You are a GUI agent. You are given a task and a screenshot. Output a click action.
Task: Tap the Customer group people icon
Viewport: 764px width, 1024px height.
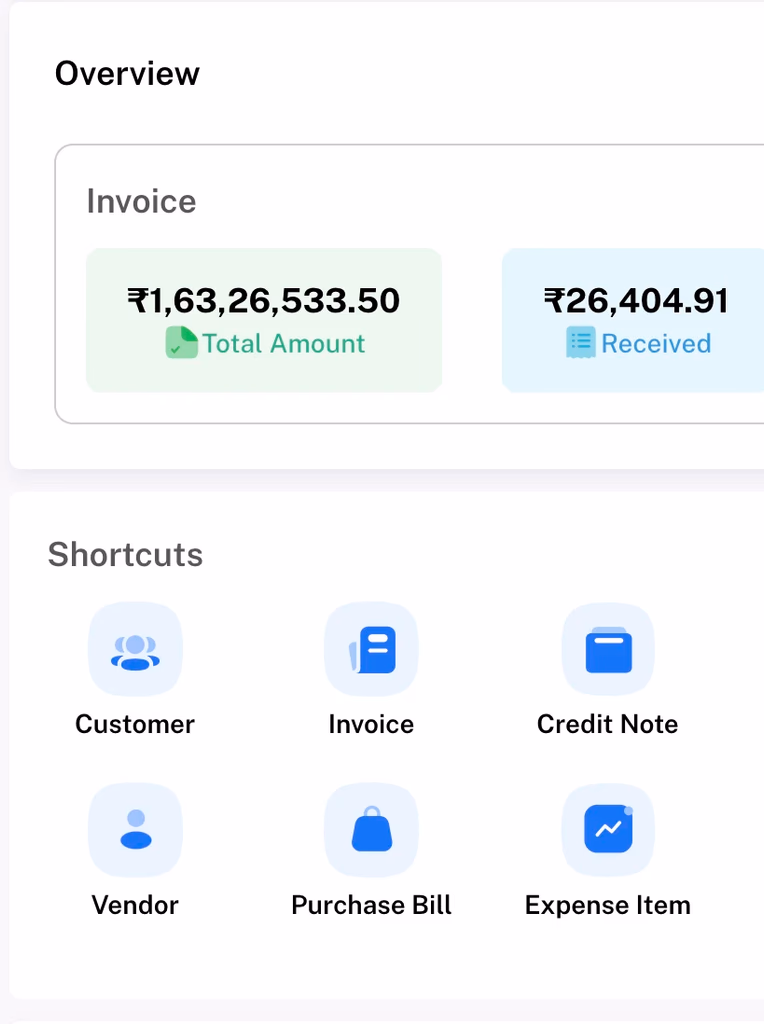(135, 649)
